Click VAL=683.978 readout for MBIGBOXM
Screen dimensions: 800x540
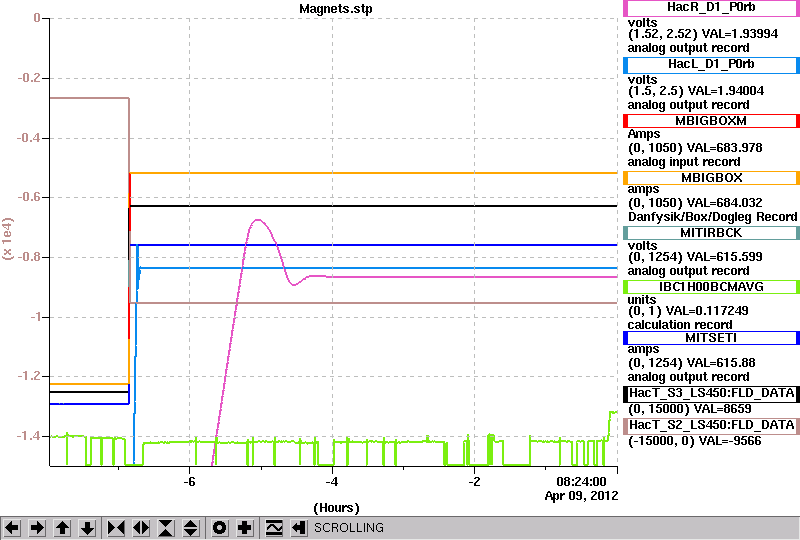coord(724,148)
